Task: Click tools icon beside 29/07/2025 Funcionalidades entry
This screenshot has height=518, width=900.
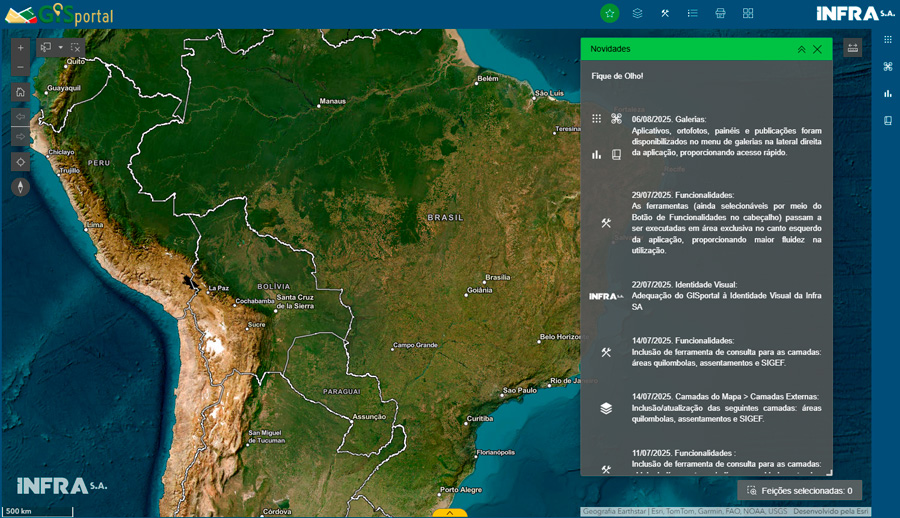Action: pyautogui.click(x=606, y=223)
